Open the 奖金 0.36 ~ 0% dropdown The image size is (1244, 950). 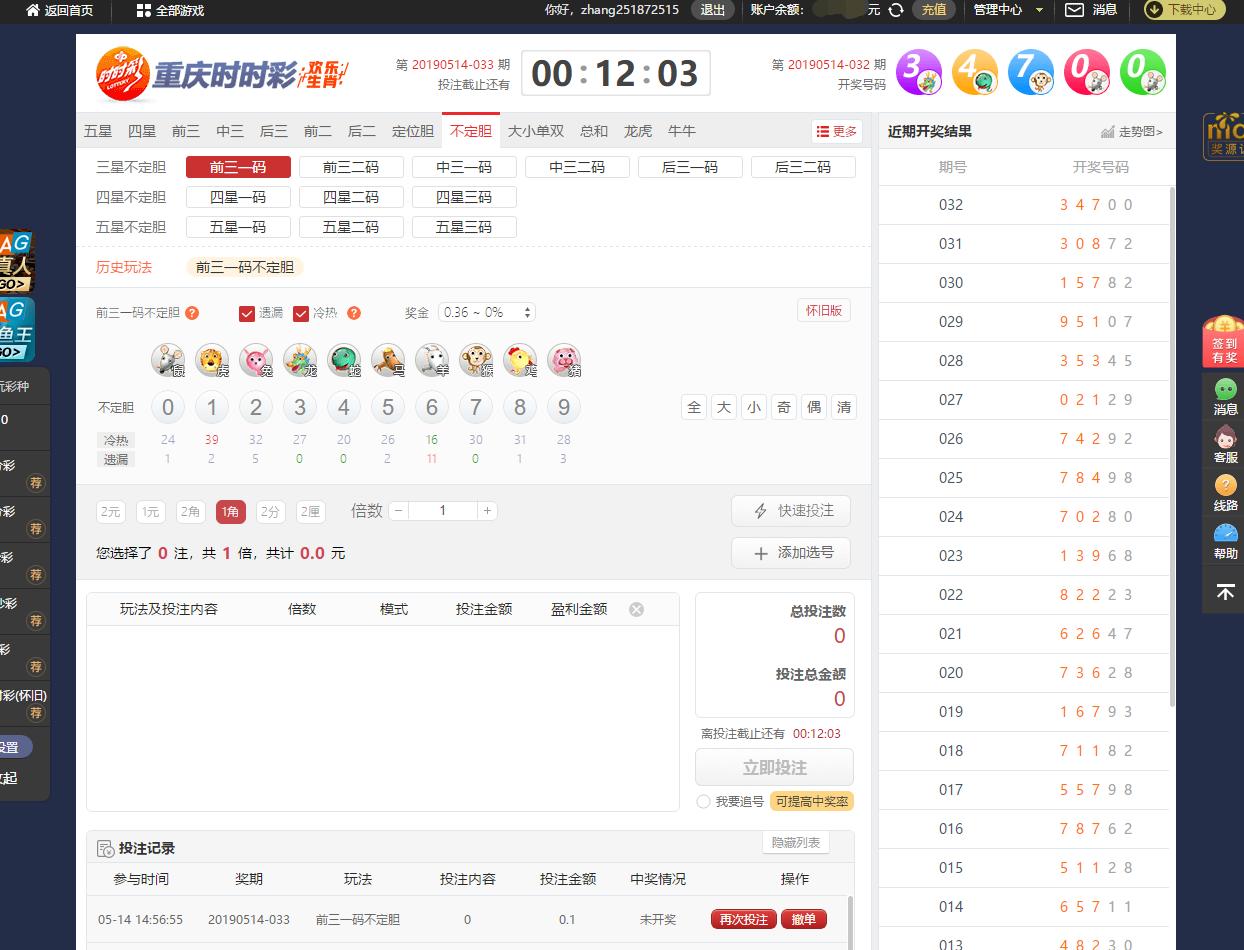click(487, 313)
